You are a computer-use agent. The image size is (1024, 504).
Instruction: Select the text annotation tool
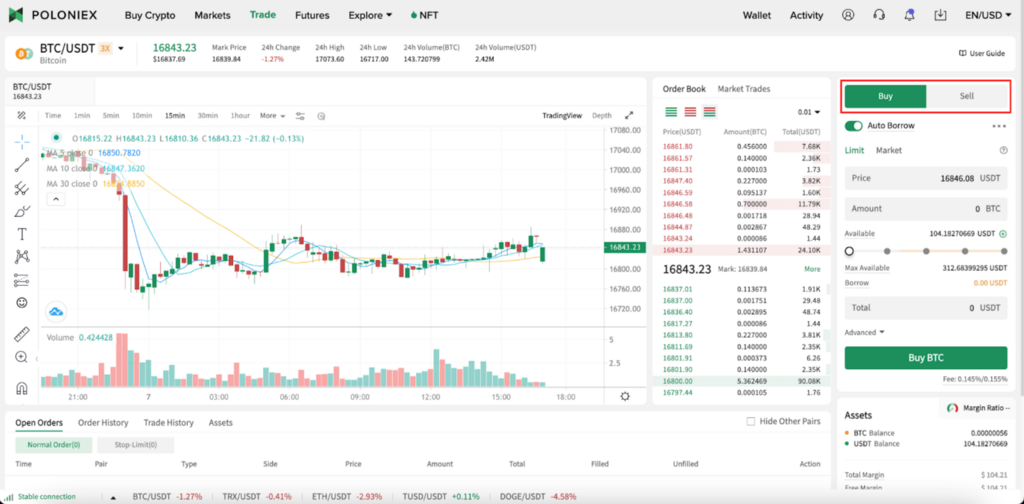(22, 234)
